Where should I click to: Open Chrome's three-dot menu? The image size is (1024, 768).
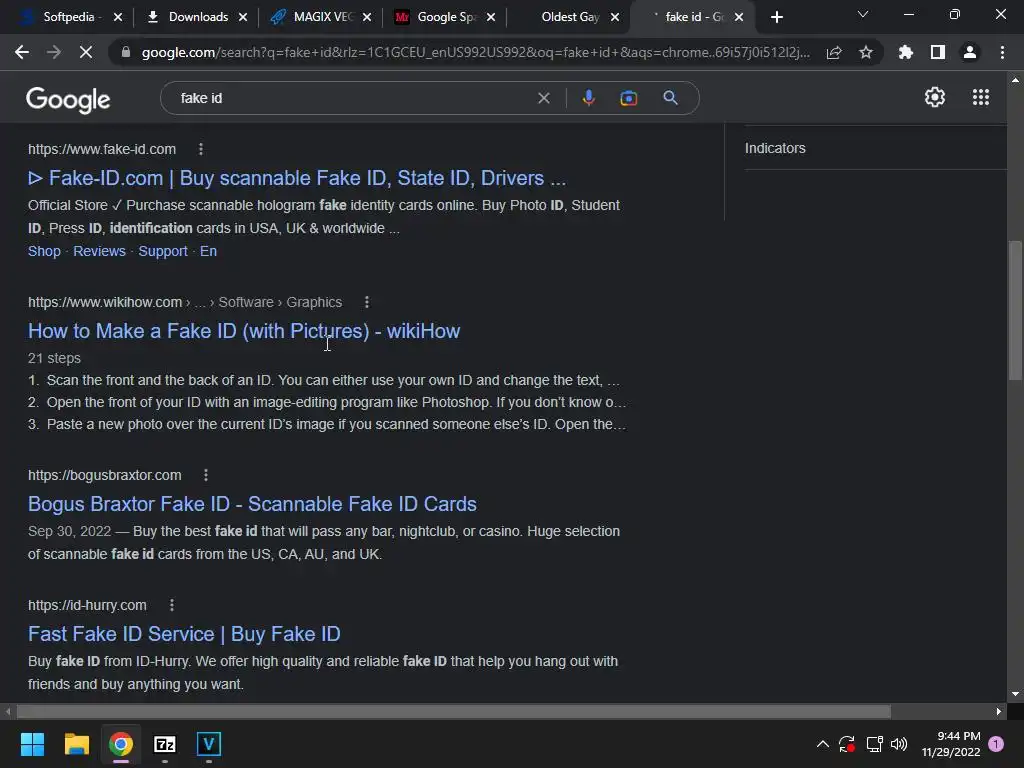[x=1002, y=52]
